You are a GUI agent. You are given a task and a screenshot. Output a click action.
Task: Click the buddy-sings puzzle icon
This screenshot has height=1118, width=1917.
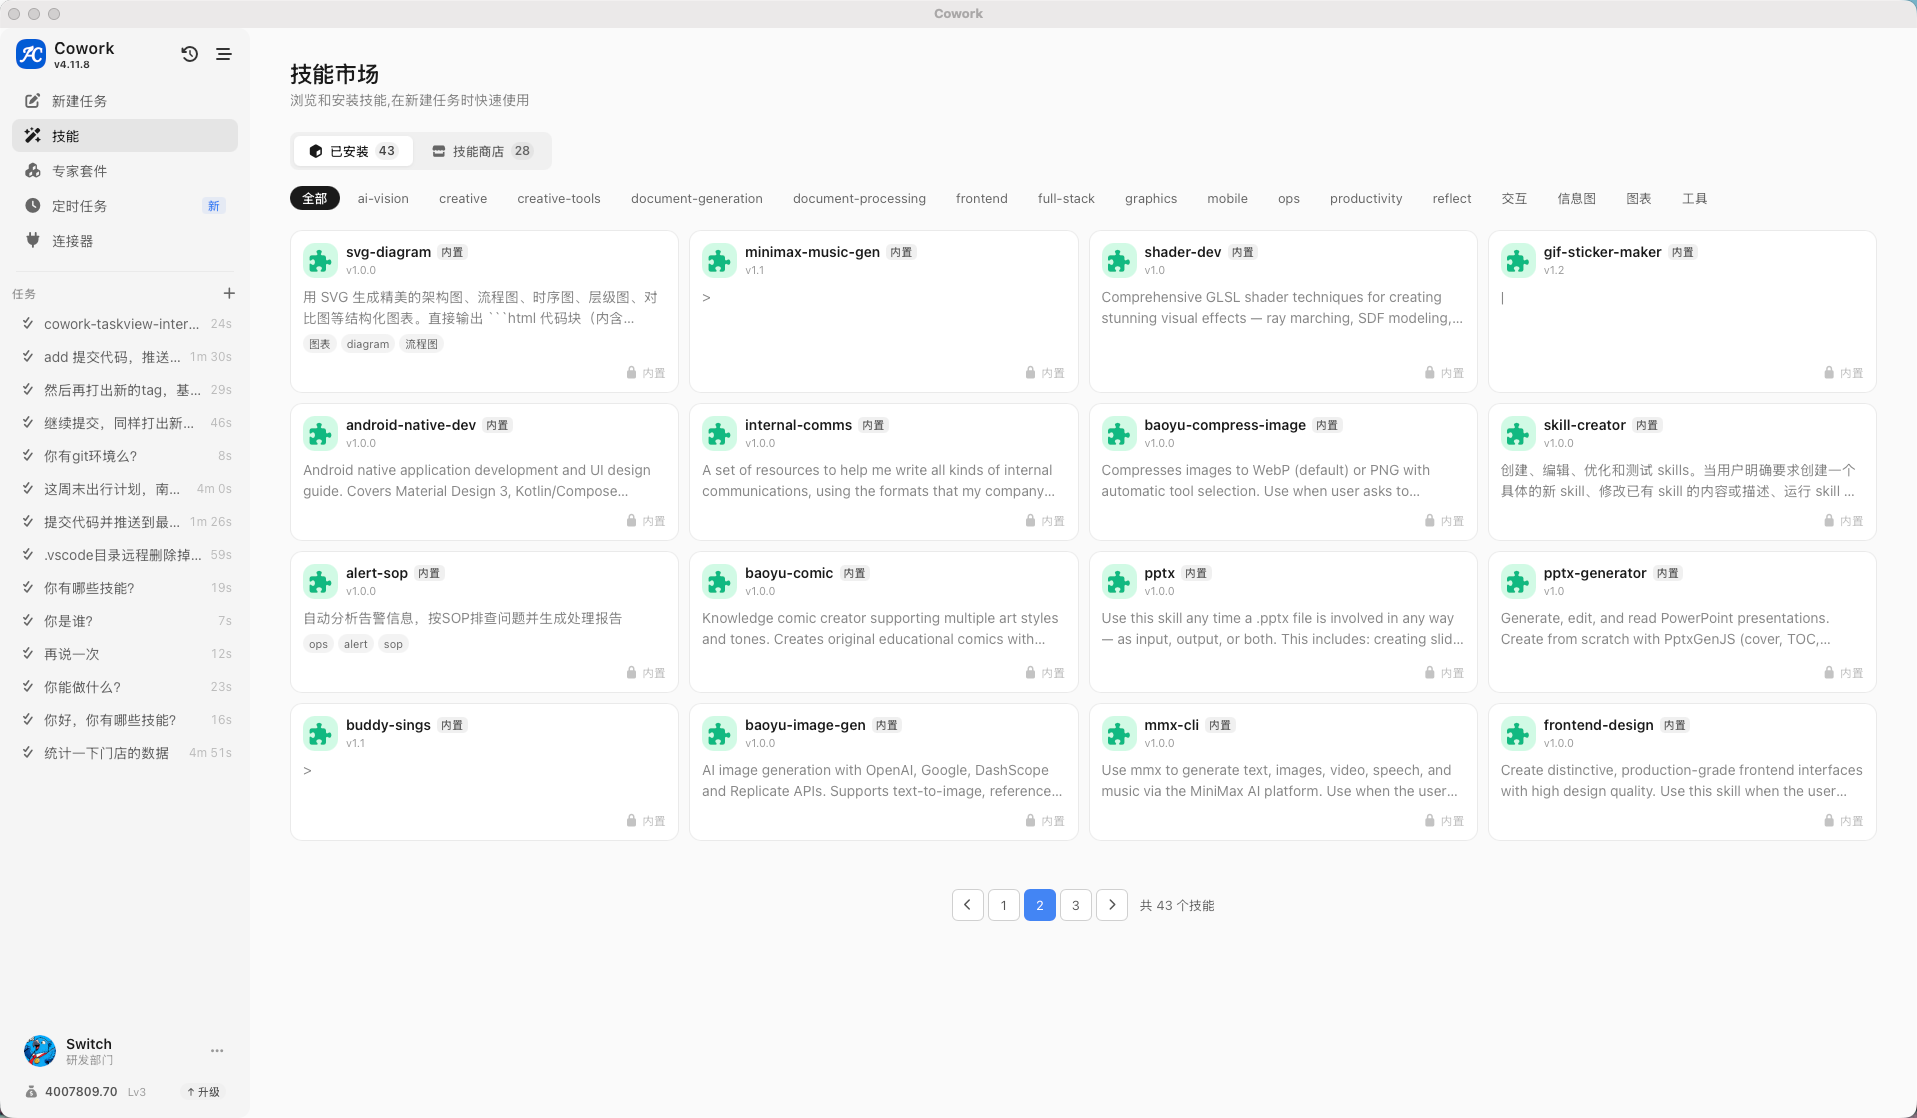point(320,734)
